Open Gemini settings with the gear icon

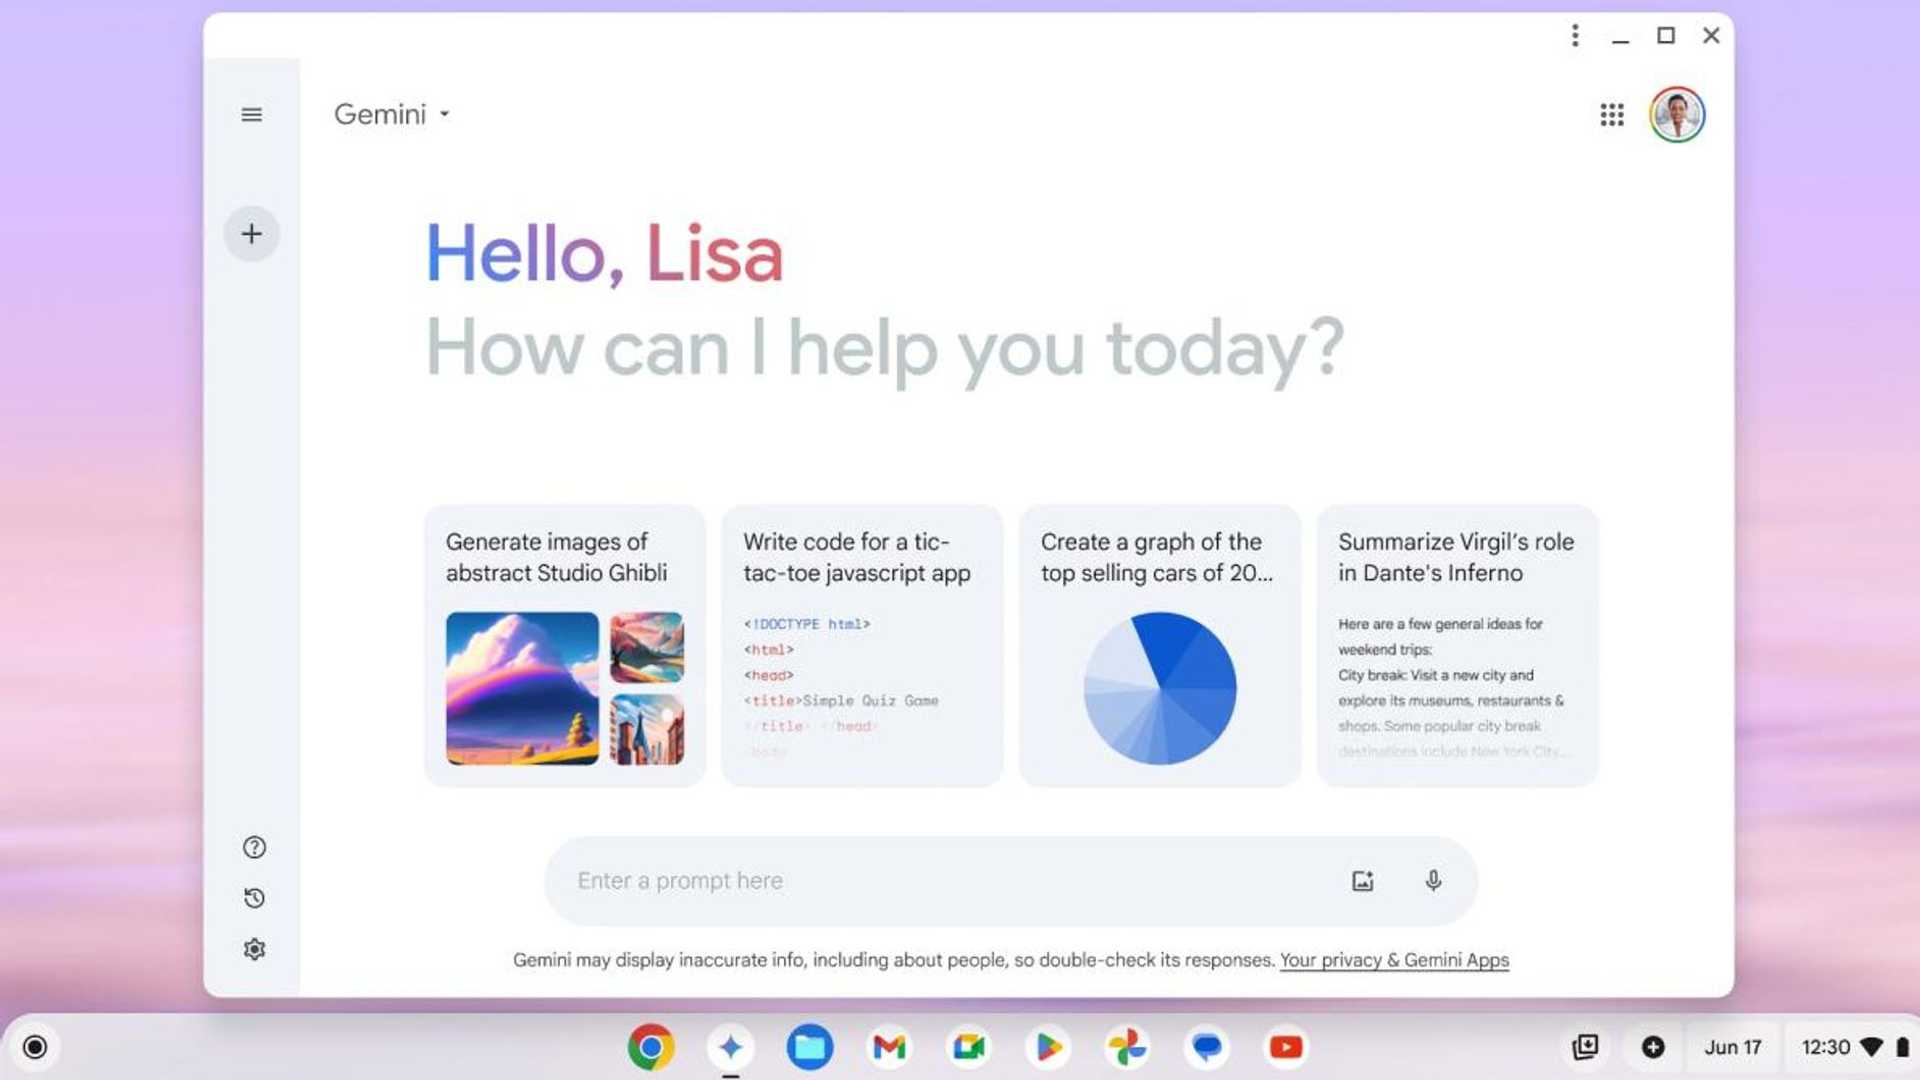[x=255, y=949]
